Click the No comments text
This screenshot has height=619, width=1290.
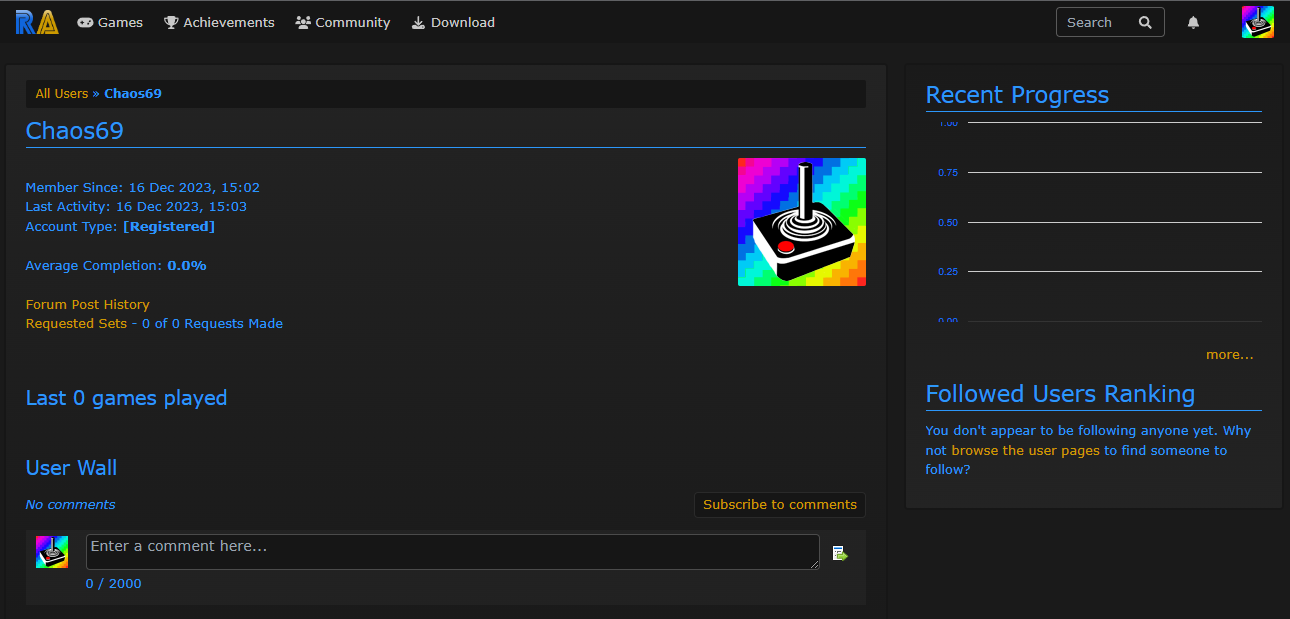pos(70,504)
